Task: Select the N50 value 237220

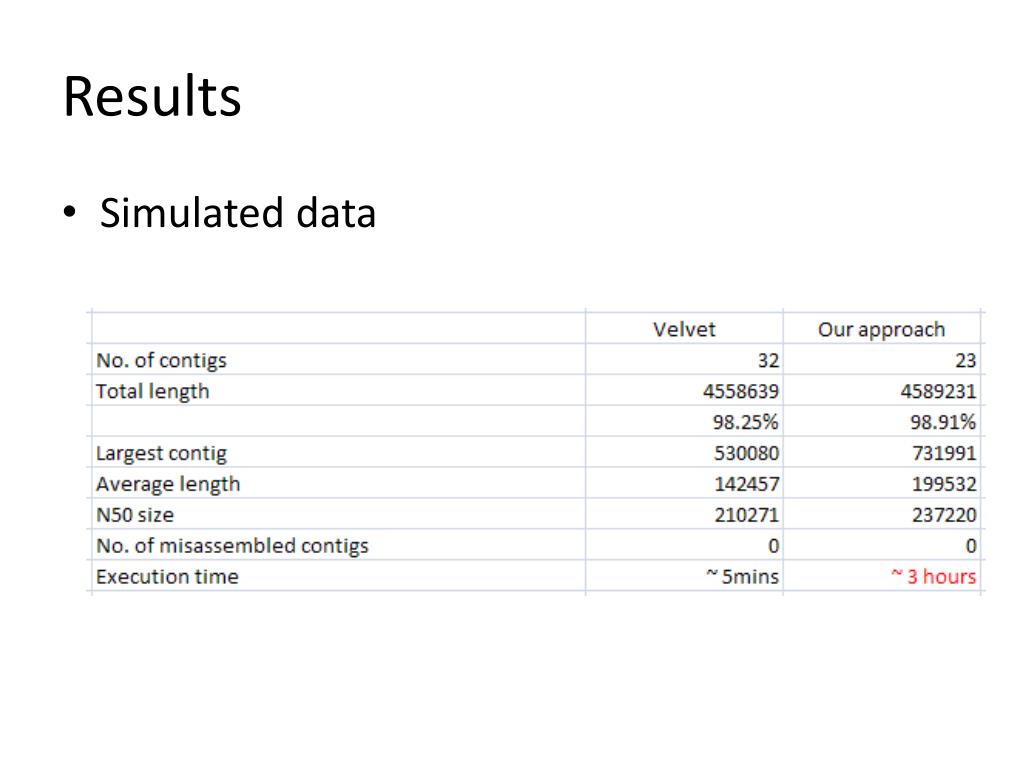Action: click(x=944, y=515)
